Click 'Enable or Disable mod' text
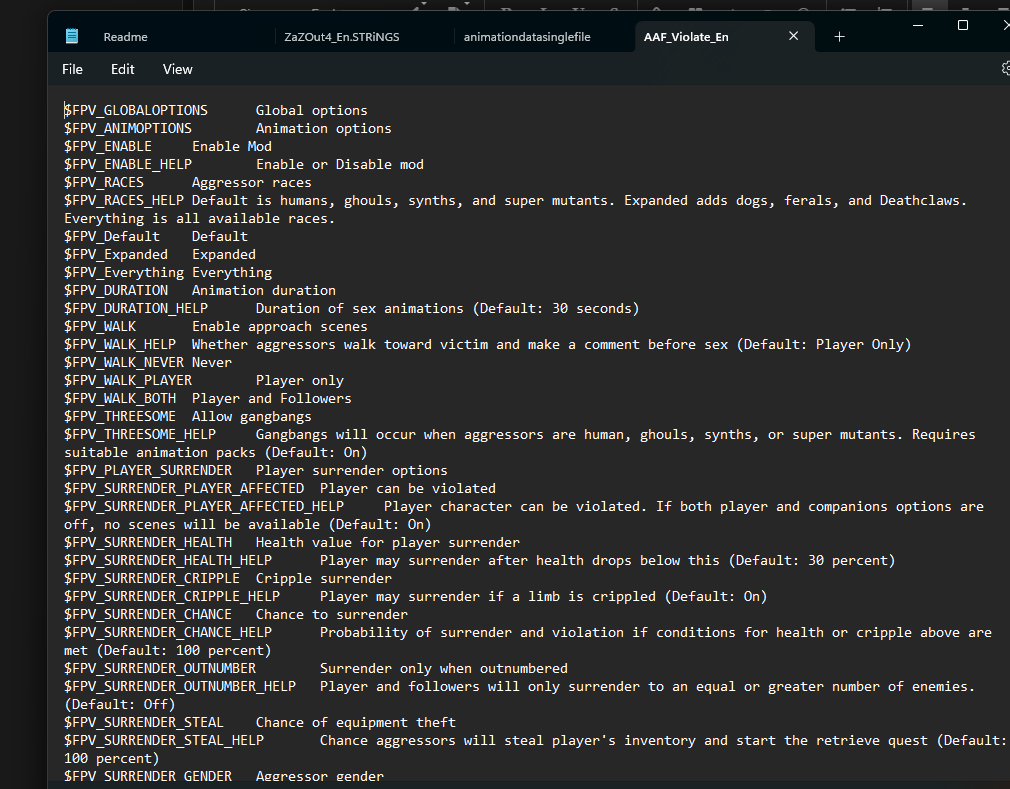The width and height of the screenshot is (1010, 789). (x=340, y=164)
